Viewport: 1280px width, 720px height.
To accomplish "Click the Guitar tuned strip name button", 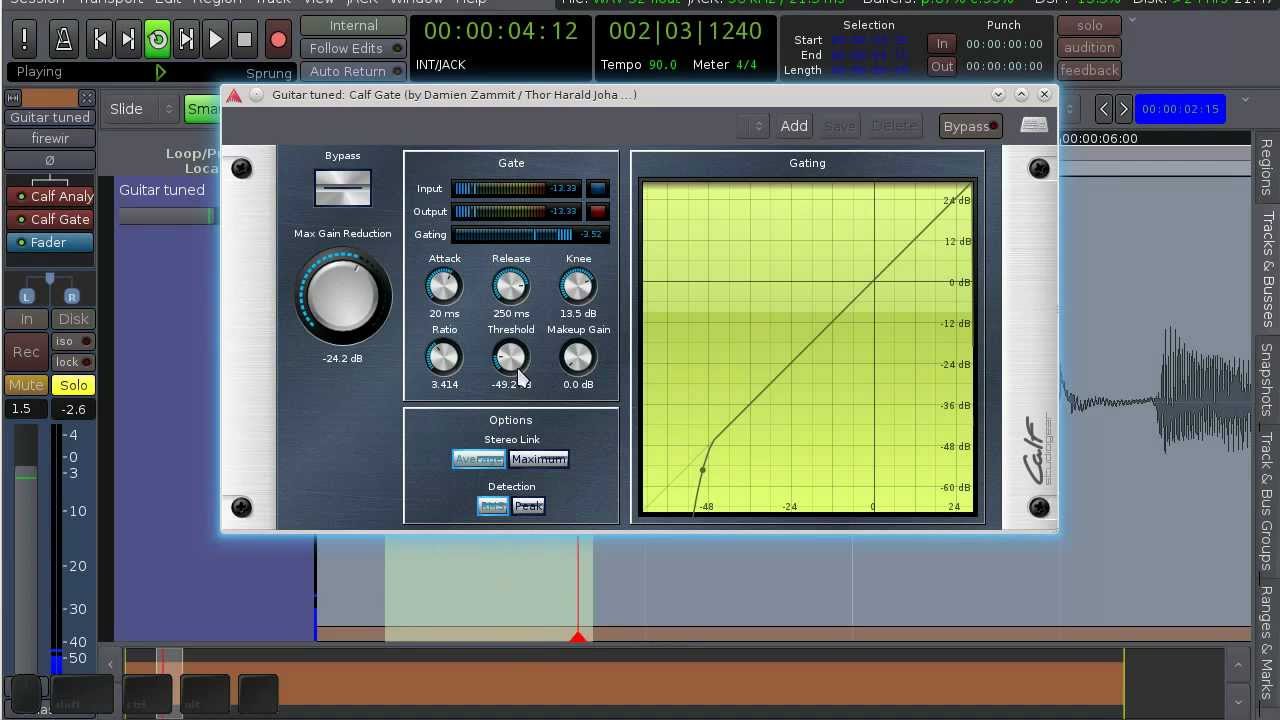I will click(50, 117).
